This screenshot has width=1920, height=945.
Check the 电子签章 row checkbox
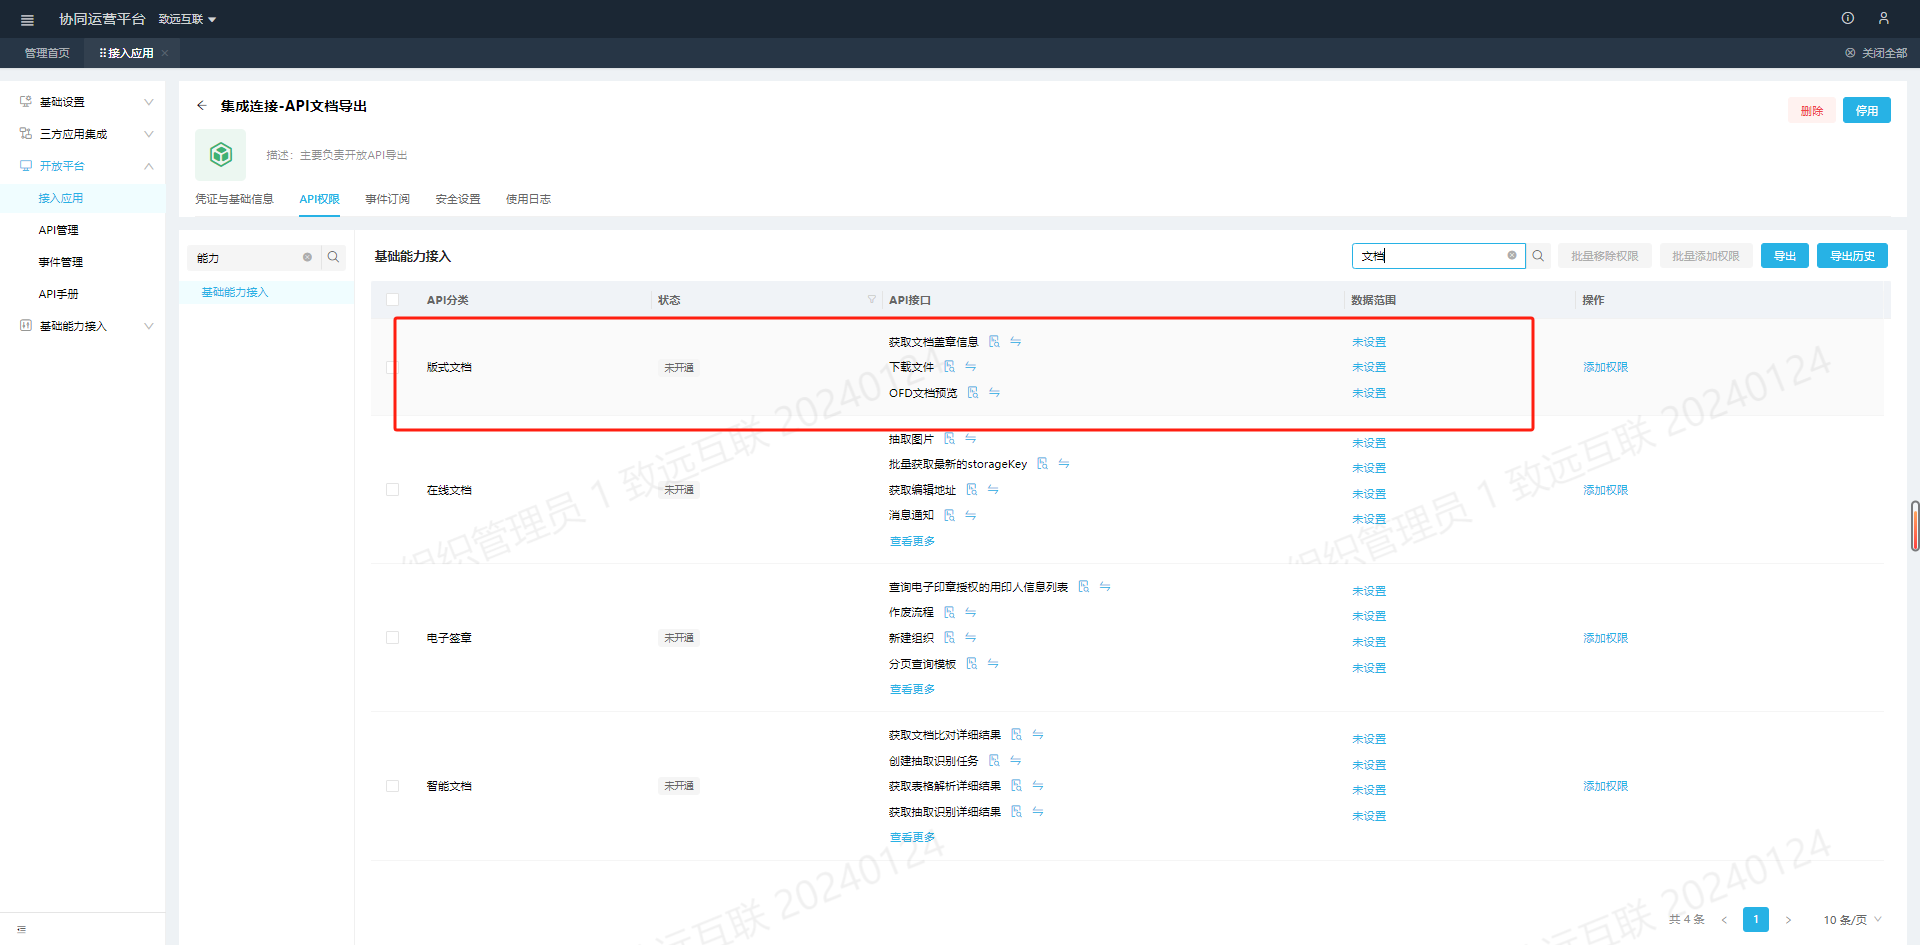pyautogui.click(x=392, y=638)
